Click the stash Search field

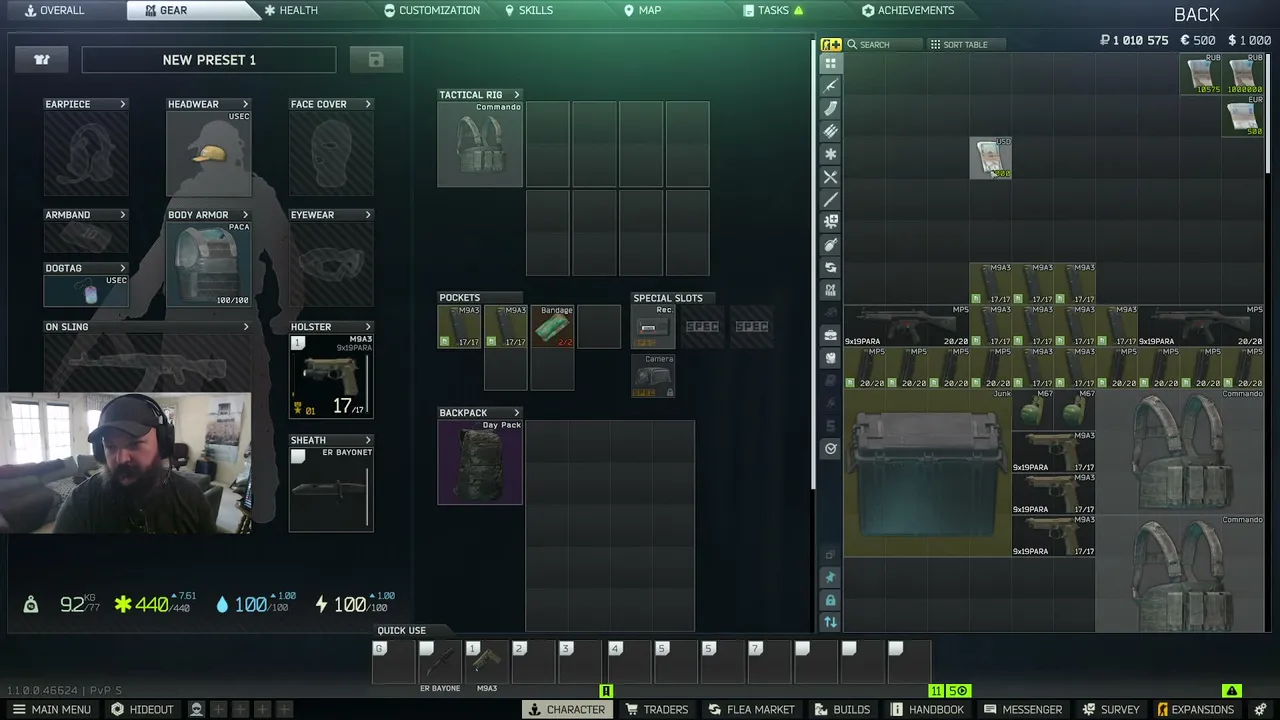pos(884,45)
